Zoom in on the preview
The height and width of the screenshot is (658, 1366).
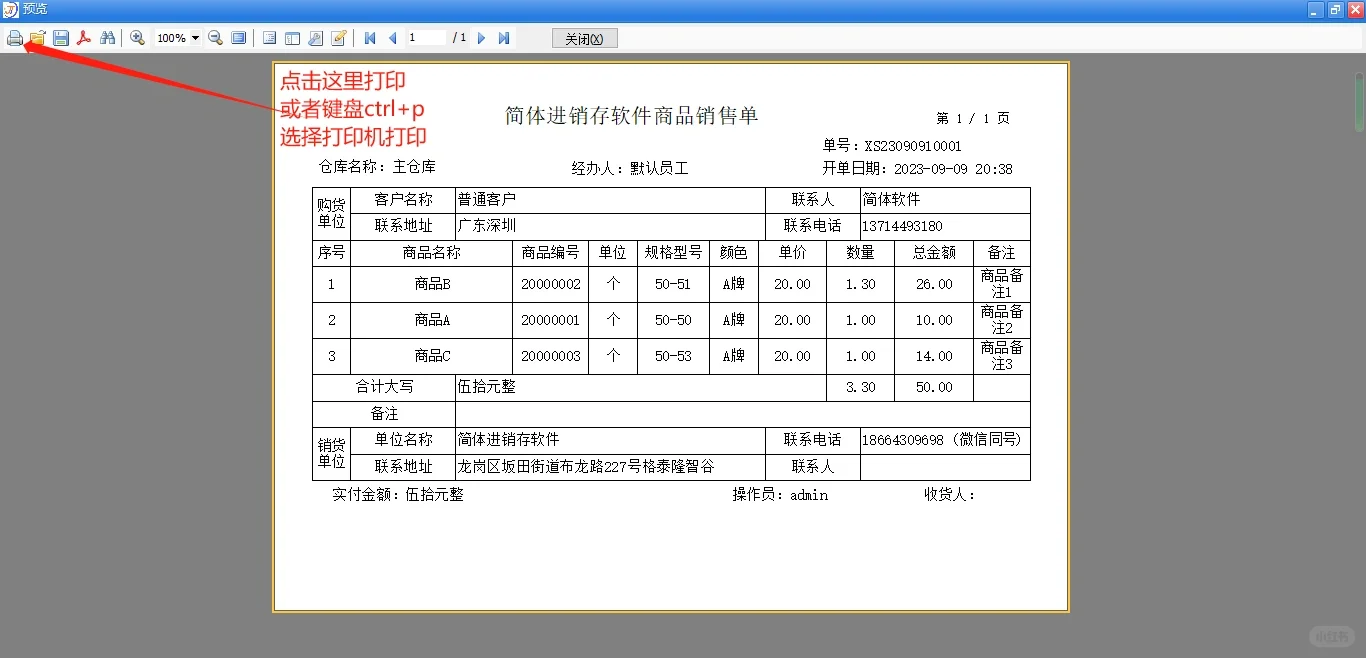tap(137, 38)
